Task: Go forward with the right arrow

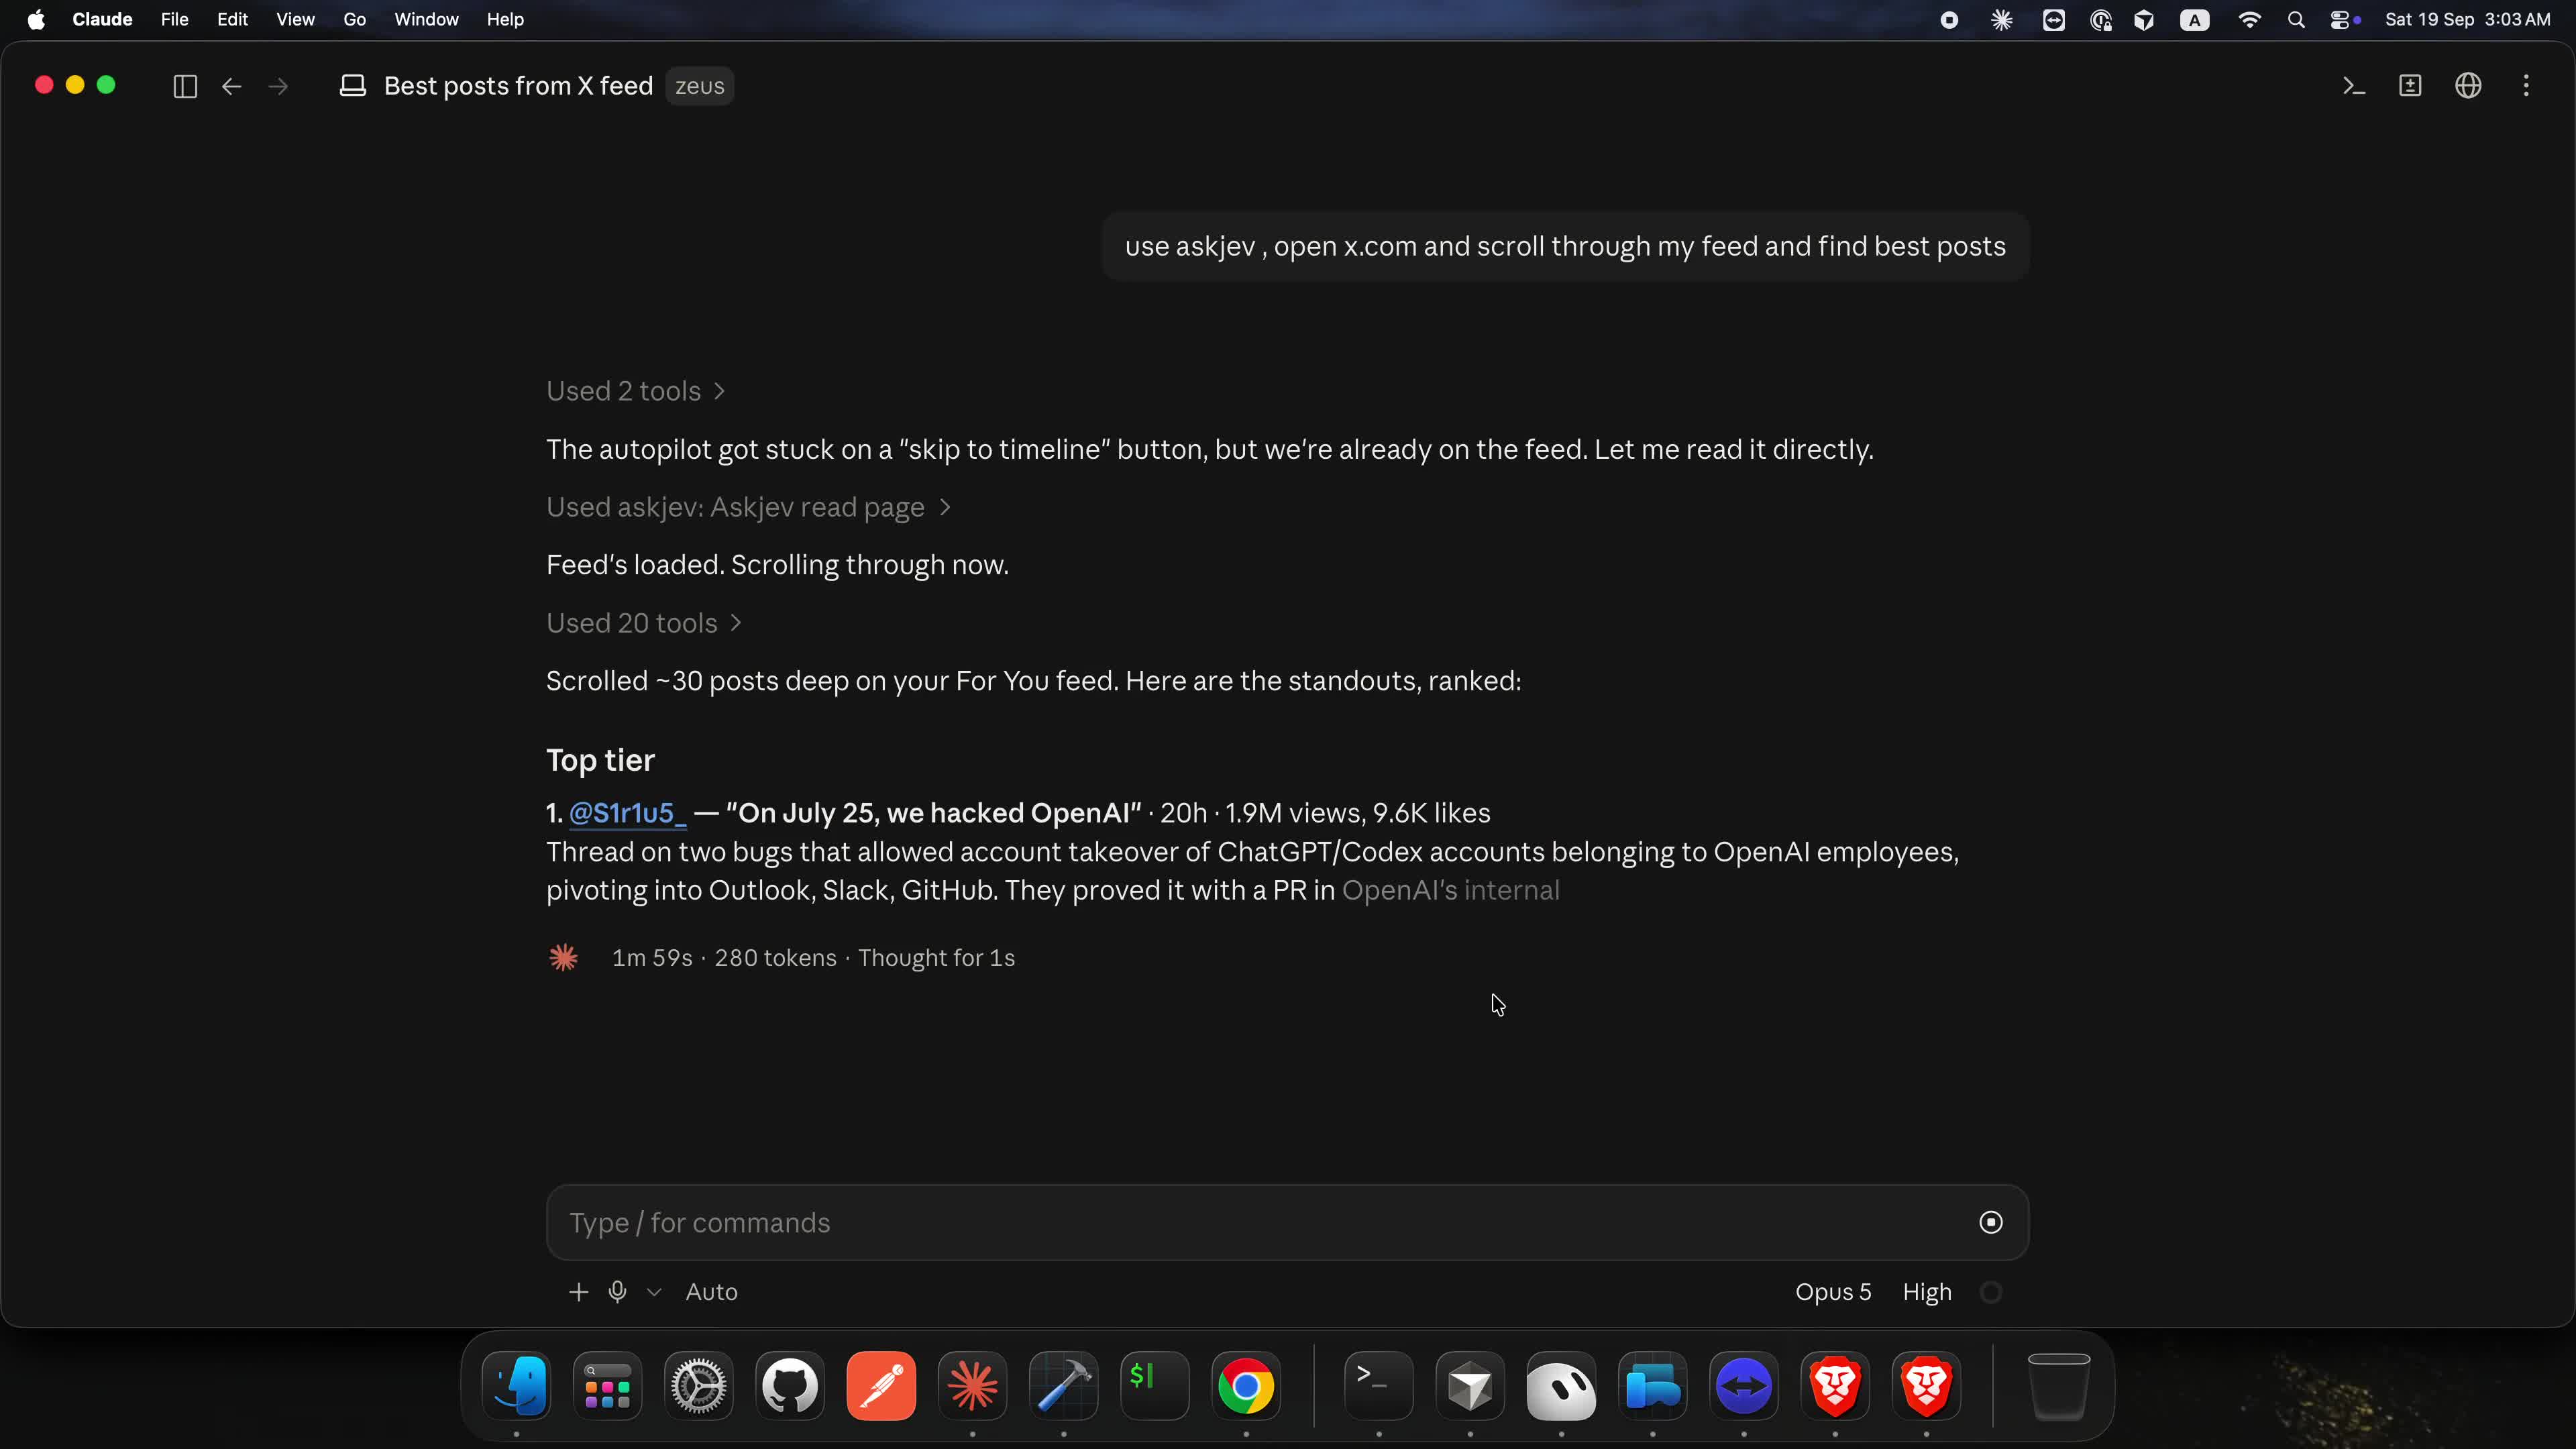Action: tap(279, 86)
